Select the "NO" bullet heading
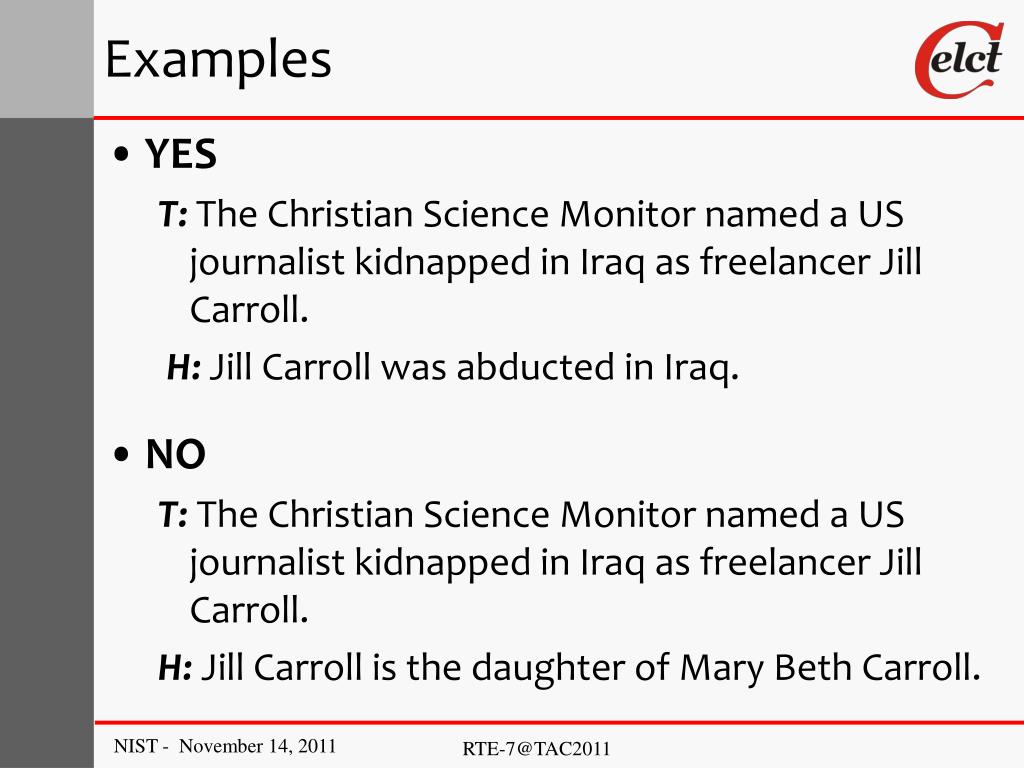 (x=176, y=455)
